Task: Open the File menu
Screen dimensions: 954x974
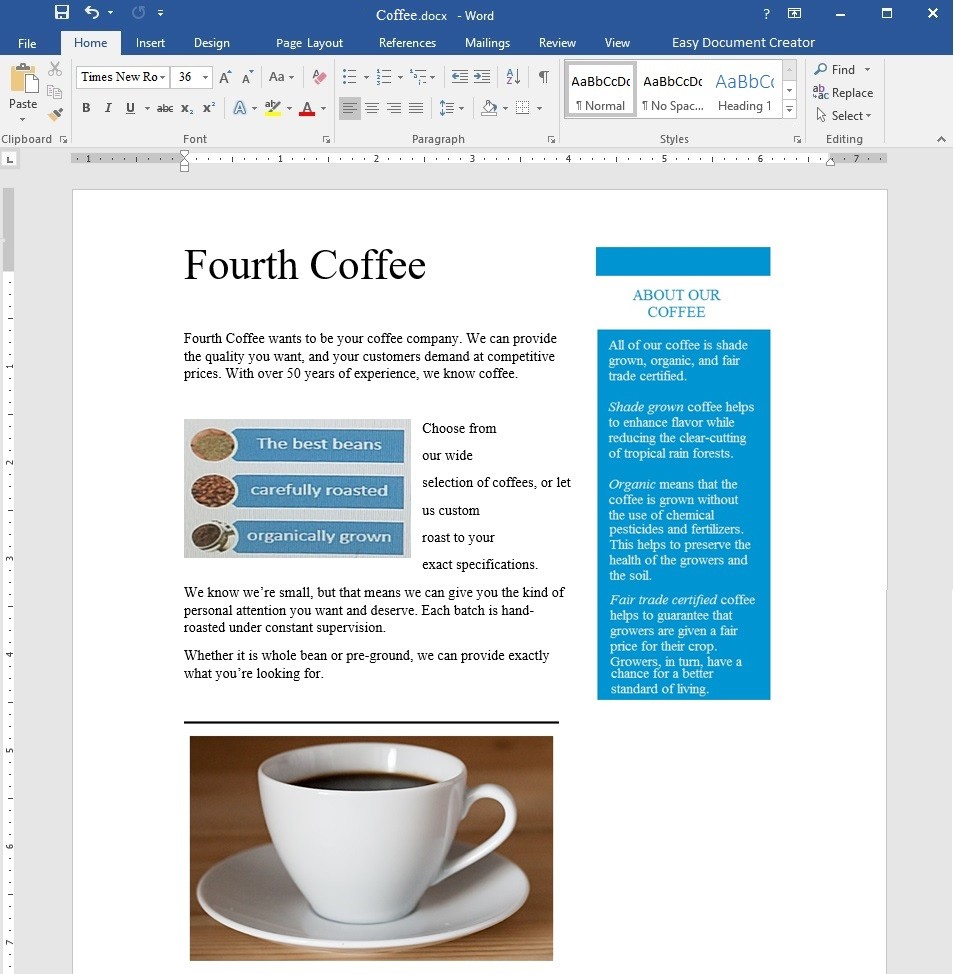Action: point(27,43)
